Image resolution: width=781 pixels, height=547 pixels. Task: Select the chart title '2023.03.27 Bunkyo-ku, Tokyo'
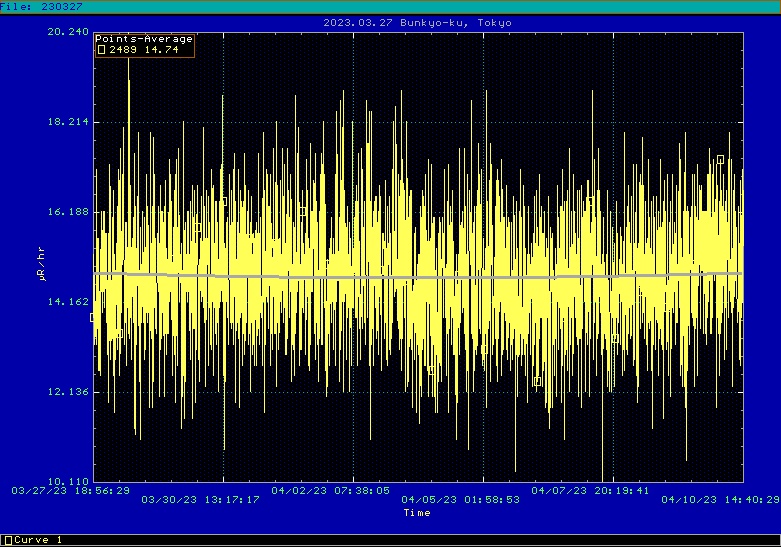pyautogui.click(x=418, y=23)
